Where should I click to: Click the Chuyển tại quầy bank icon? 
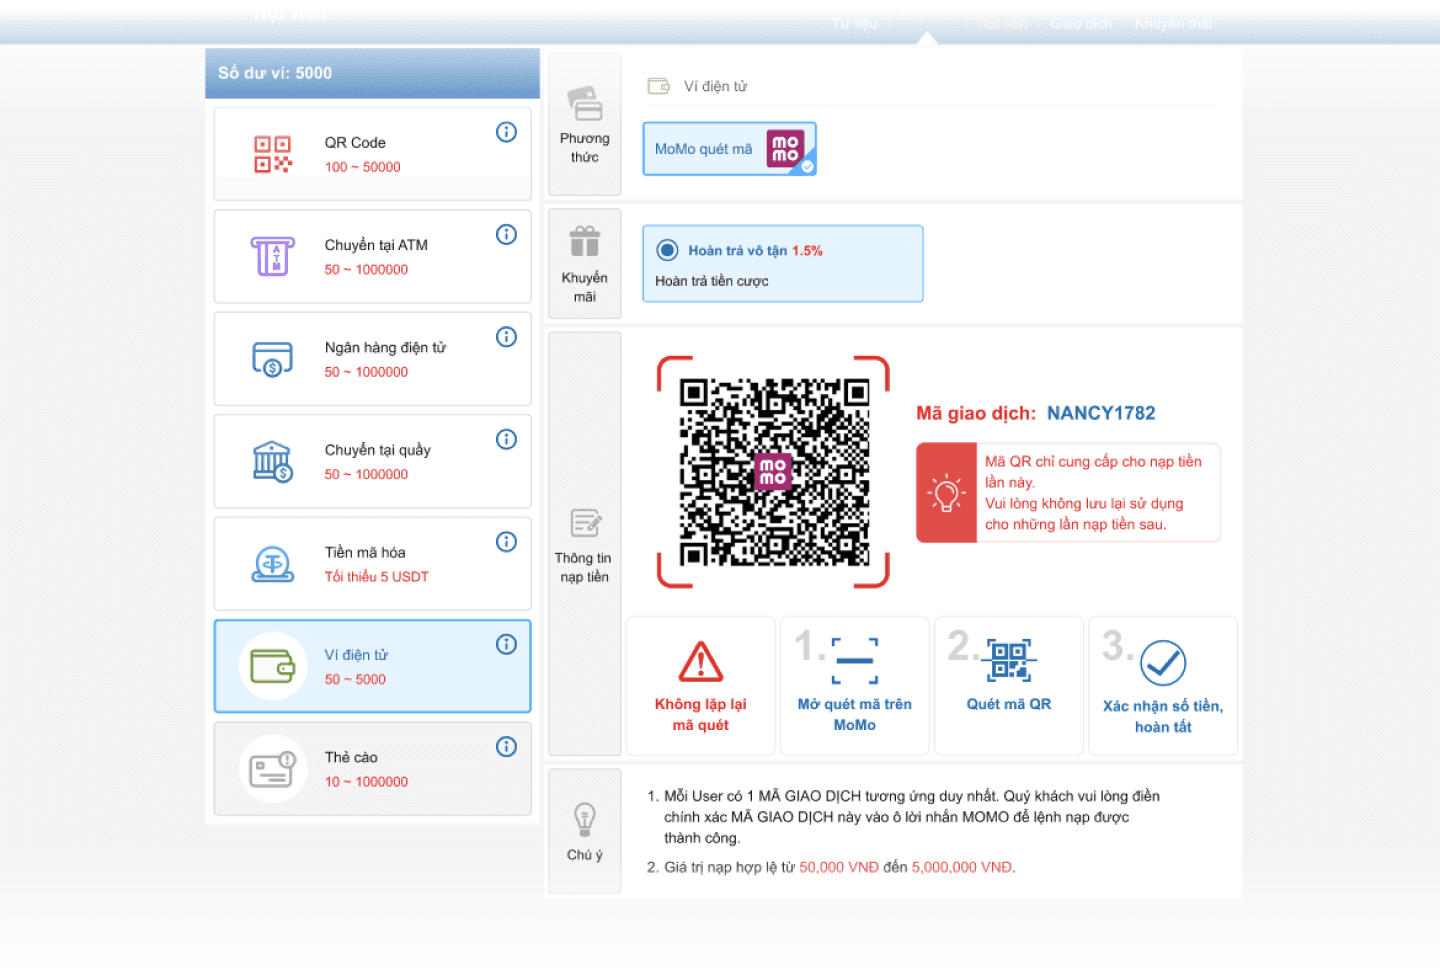point(272,461)
